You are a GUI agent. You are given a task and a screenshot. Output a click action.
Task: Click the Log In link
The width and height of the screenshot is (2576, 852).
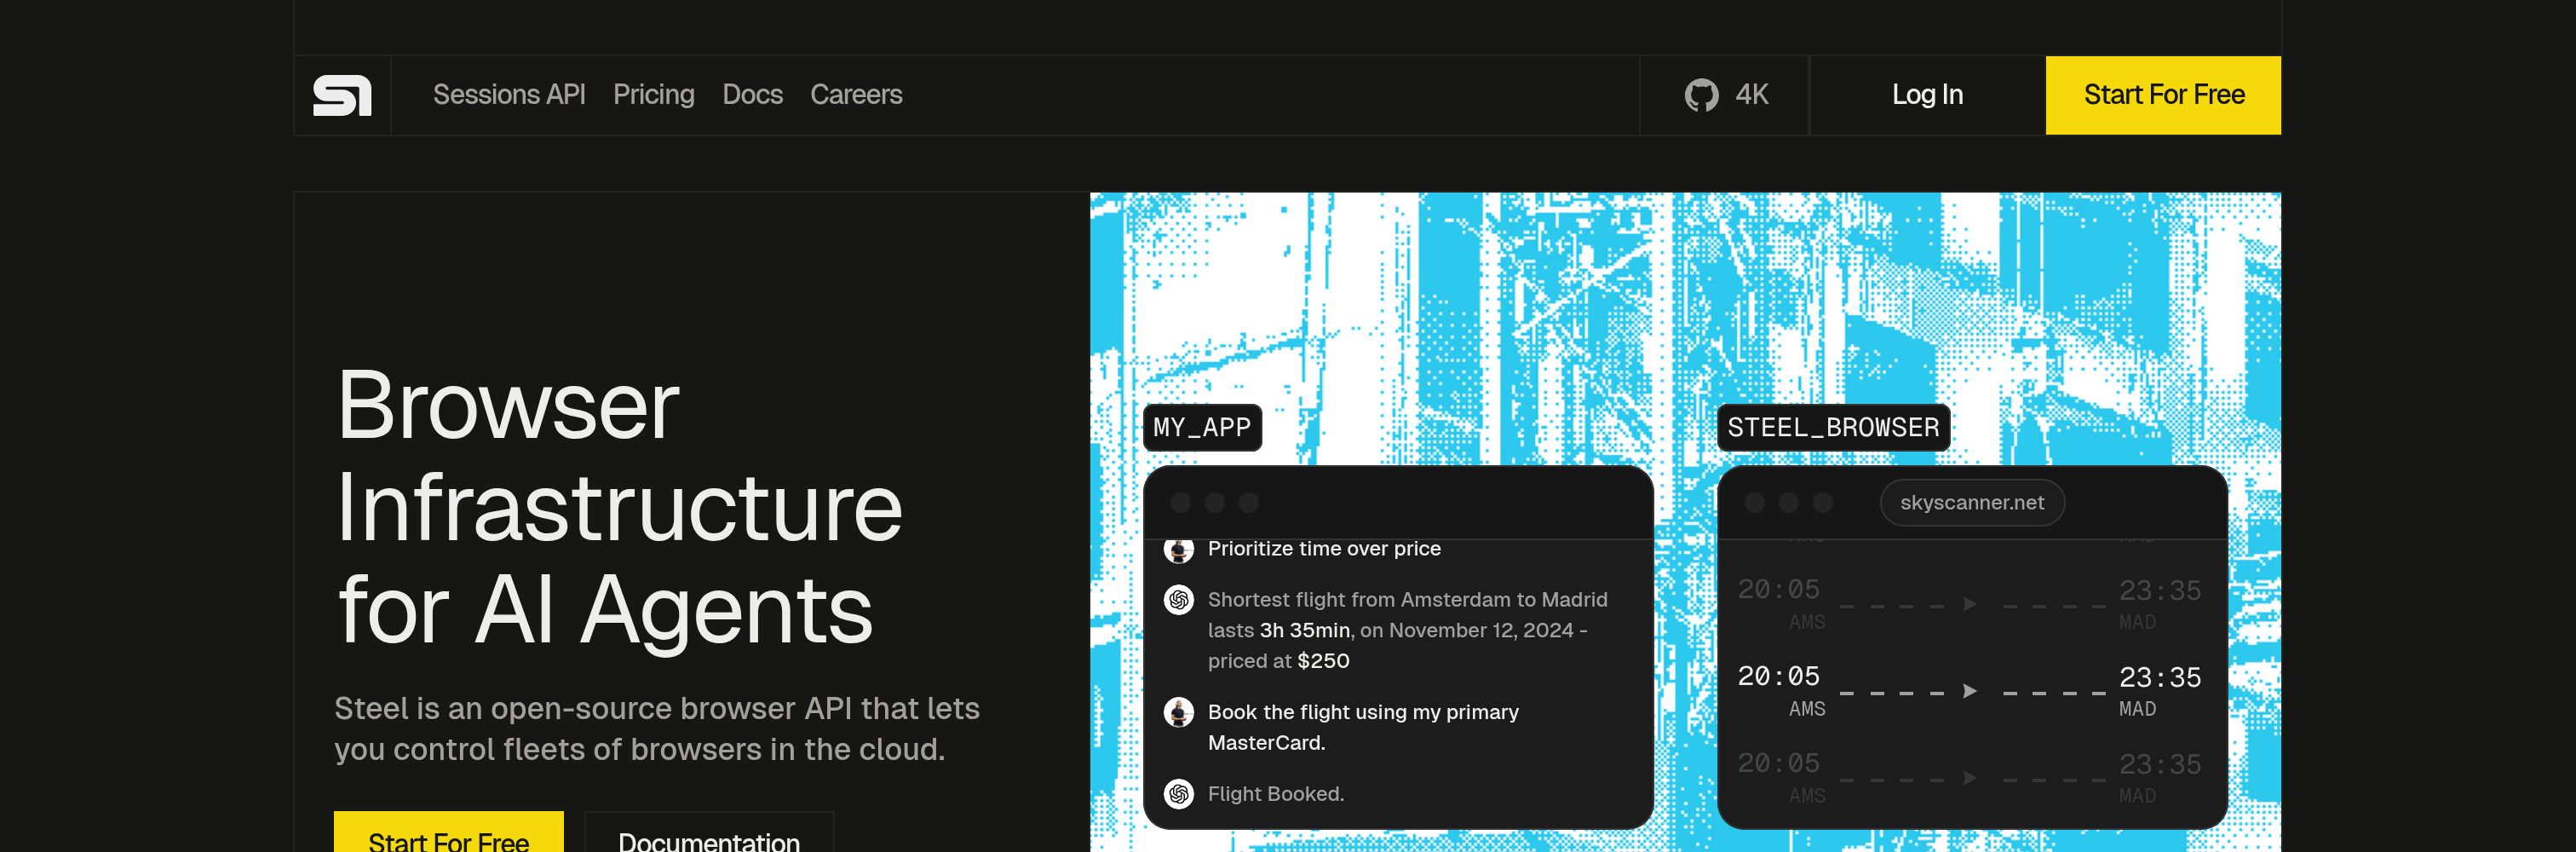pyautogui.click(x=1927, y=95)
